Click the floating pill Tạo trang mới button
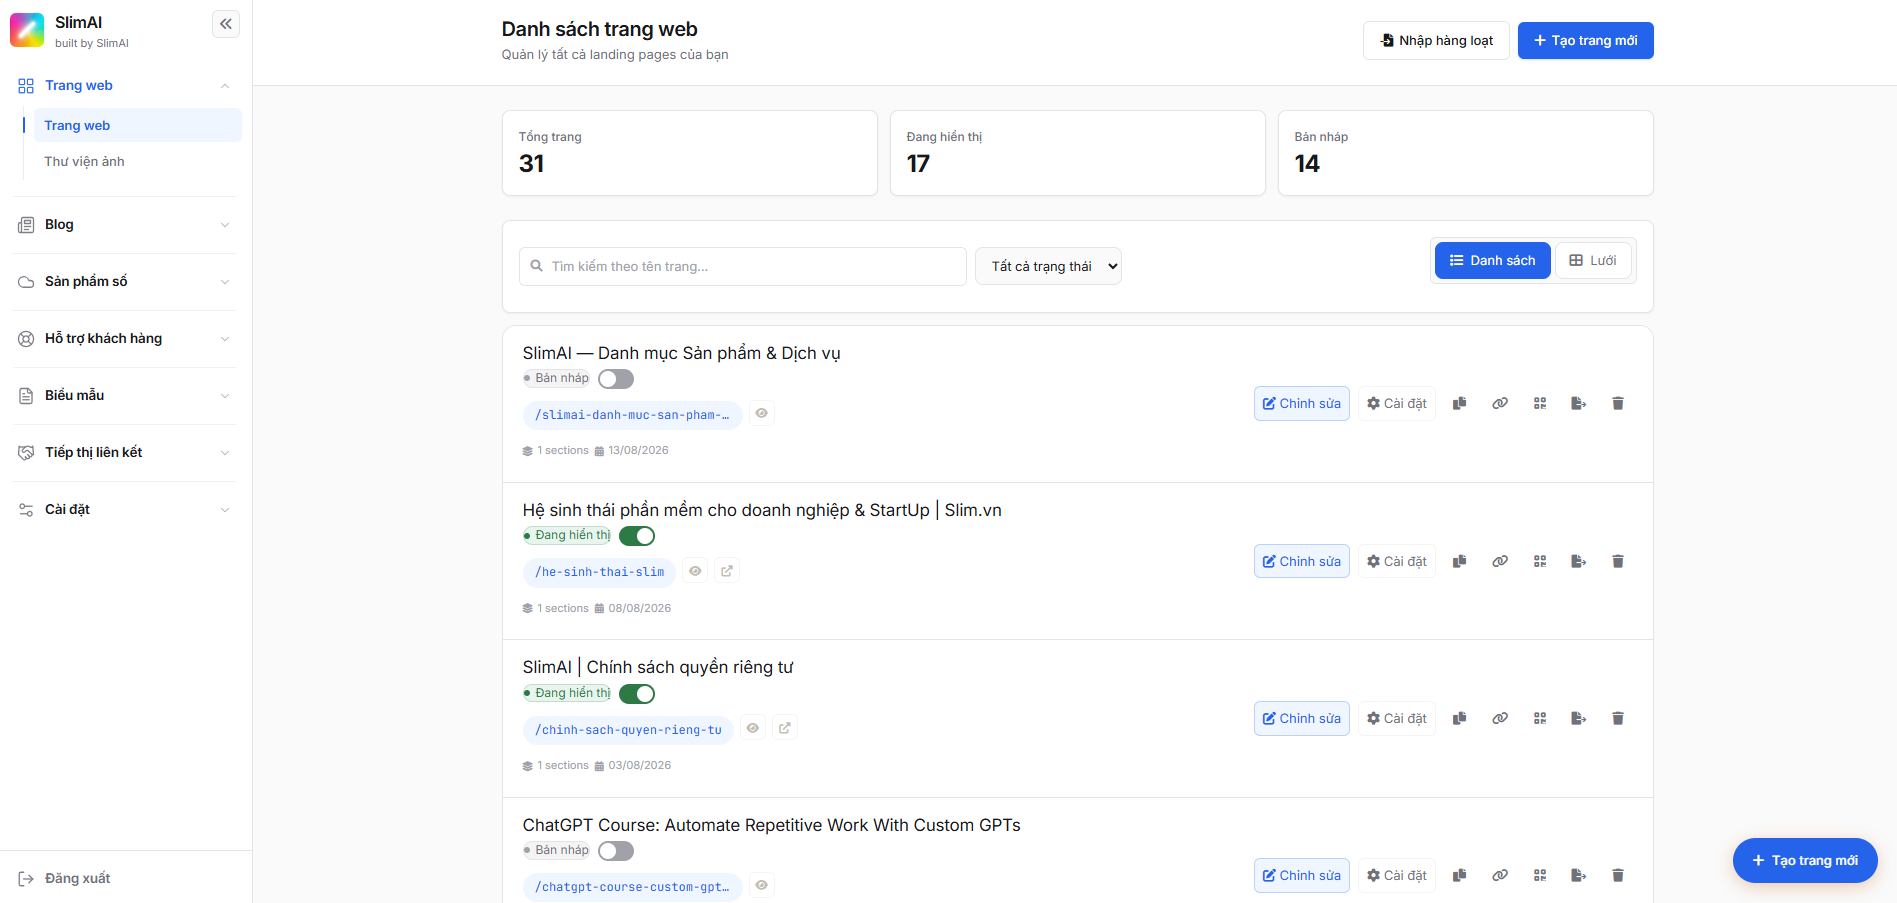 click(x=1805, y=860)
